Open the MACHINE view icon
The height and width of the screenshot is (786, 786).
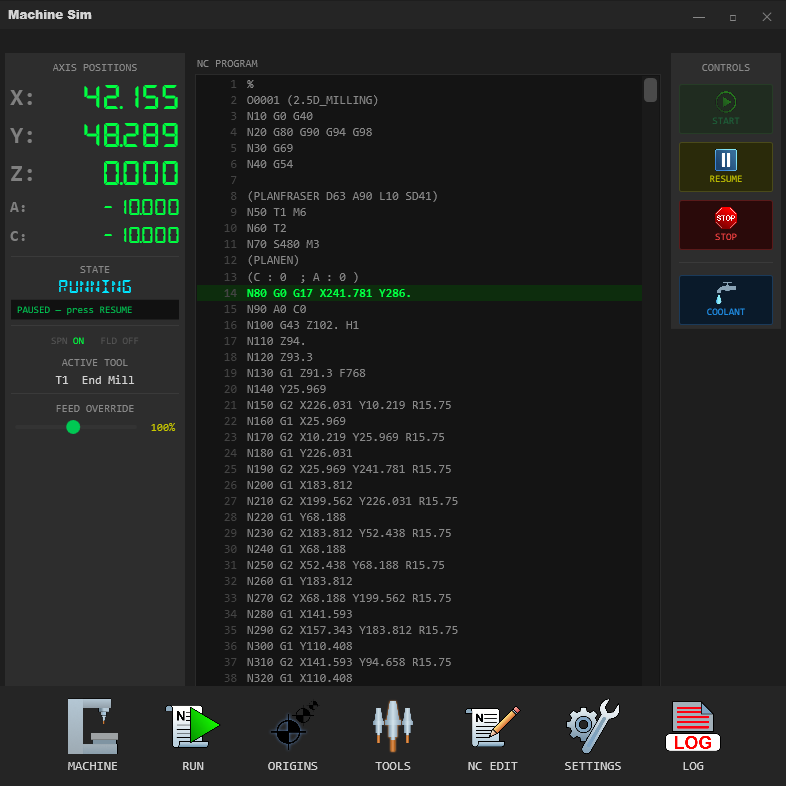(93, 726)
